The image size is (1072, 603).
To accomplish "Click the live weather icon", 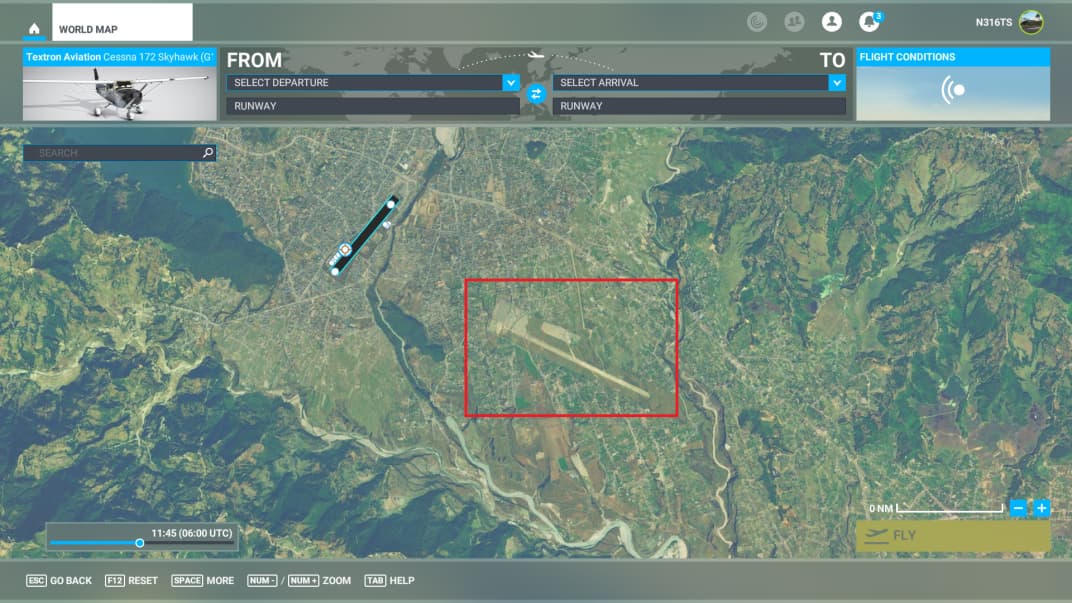I will (x=953, y=90).
